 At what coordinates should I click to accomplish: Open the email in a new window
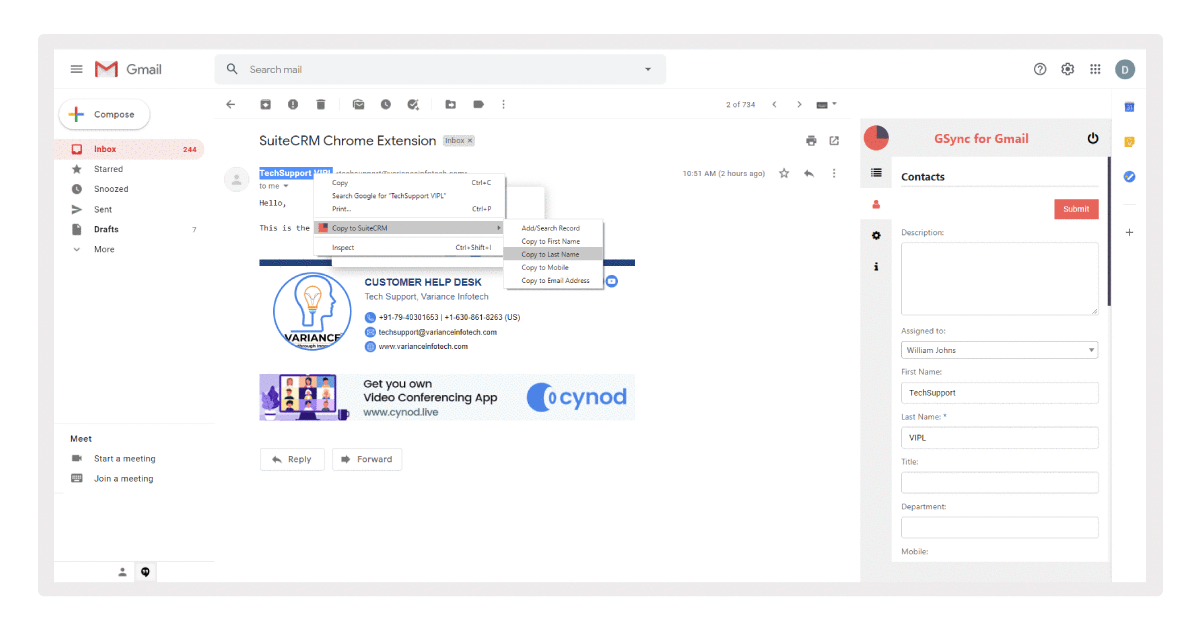tap(834, 141)
